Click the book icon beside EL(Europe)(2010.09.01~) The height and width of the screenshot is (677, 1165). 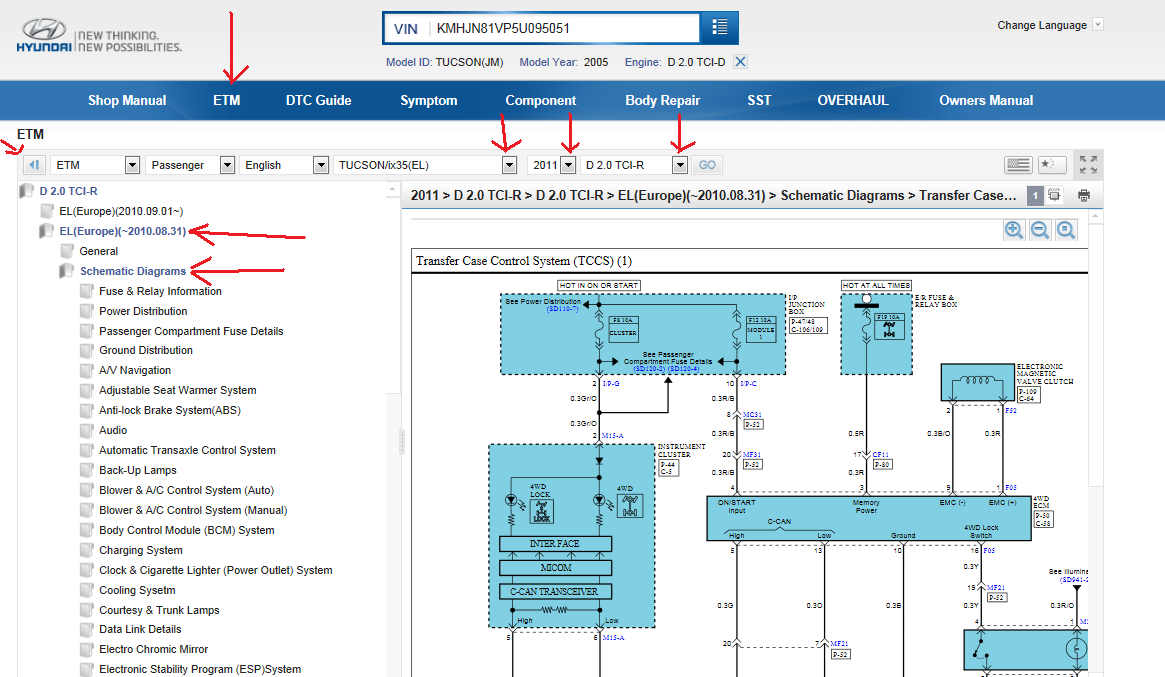point(47,211)
